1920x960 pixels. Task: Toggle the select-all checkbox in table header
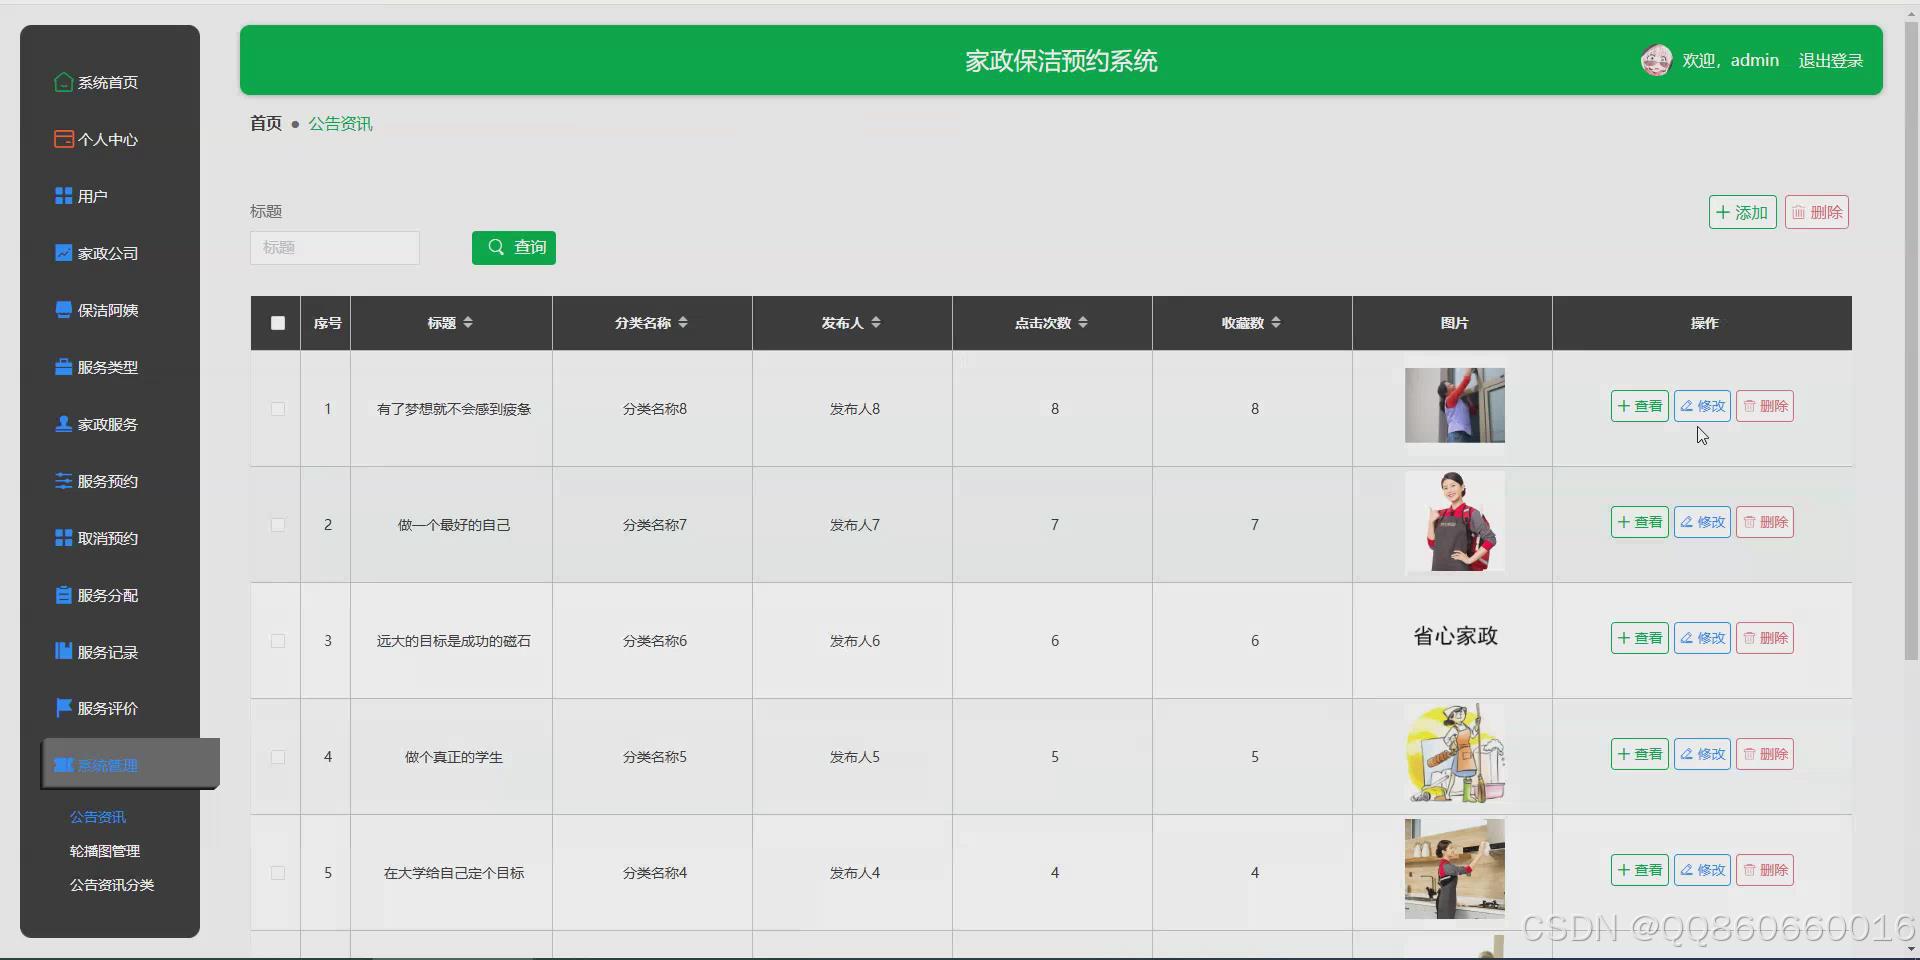click(278, 323)
